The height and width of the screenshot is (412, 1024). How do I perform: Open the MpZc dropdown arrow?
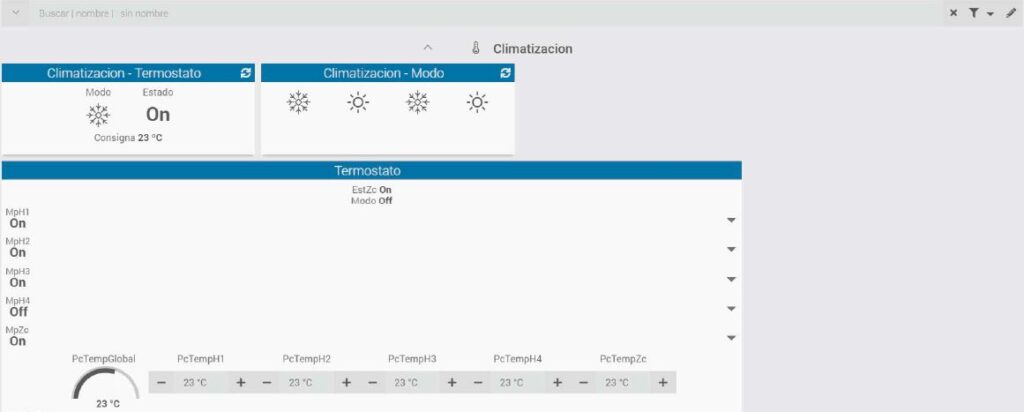[731, 338]
